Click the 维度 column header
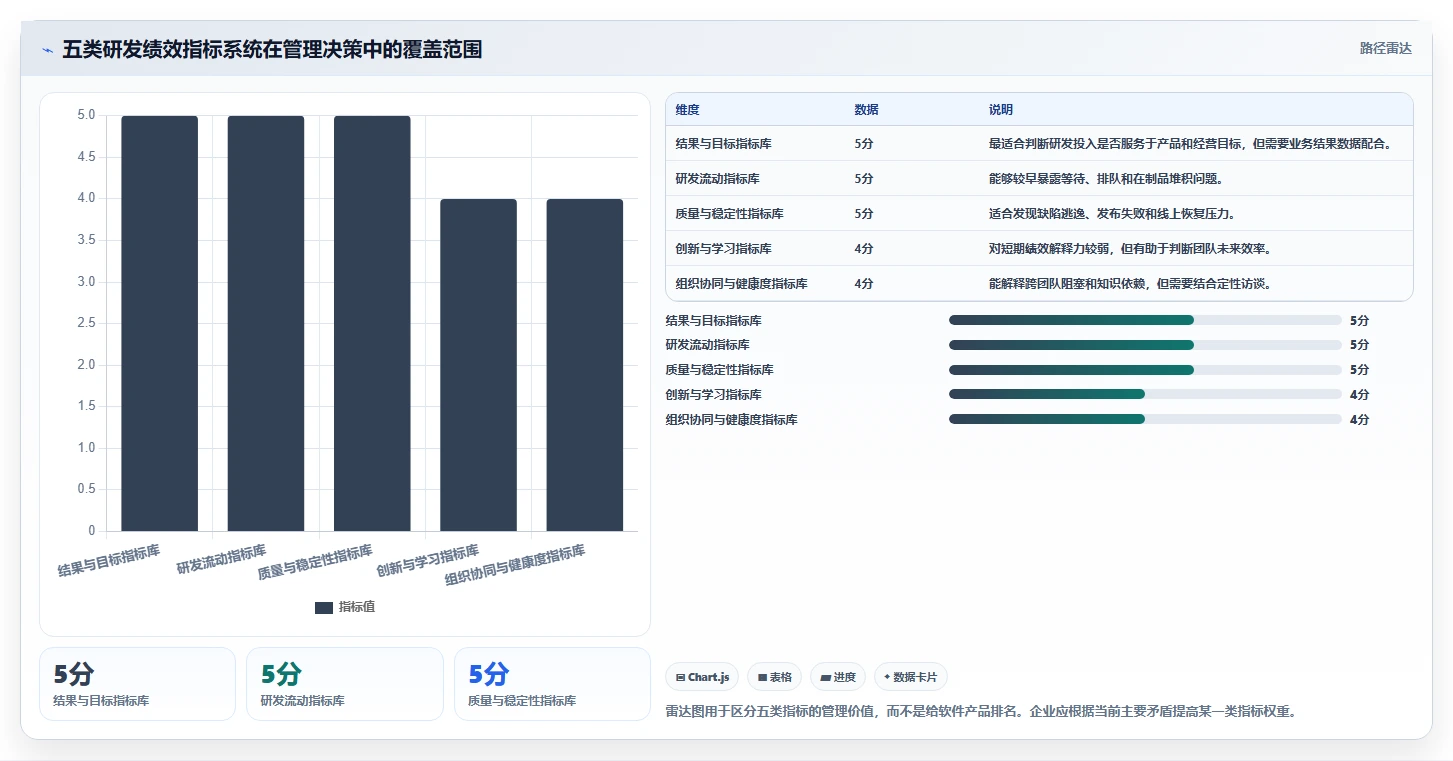This screenshot has width=1453, height=761. click(688, 110)
